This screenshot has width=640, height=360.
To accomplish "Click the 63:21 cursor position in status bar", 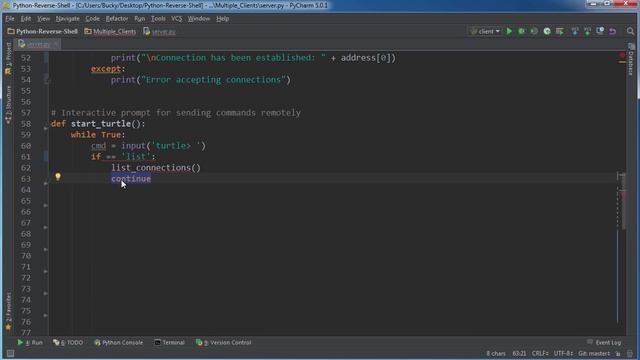I will (519, 353).
